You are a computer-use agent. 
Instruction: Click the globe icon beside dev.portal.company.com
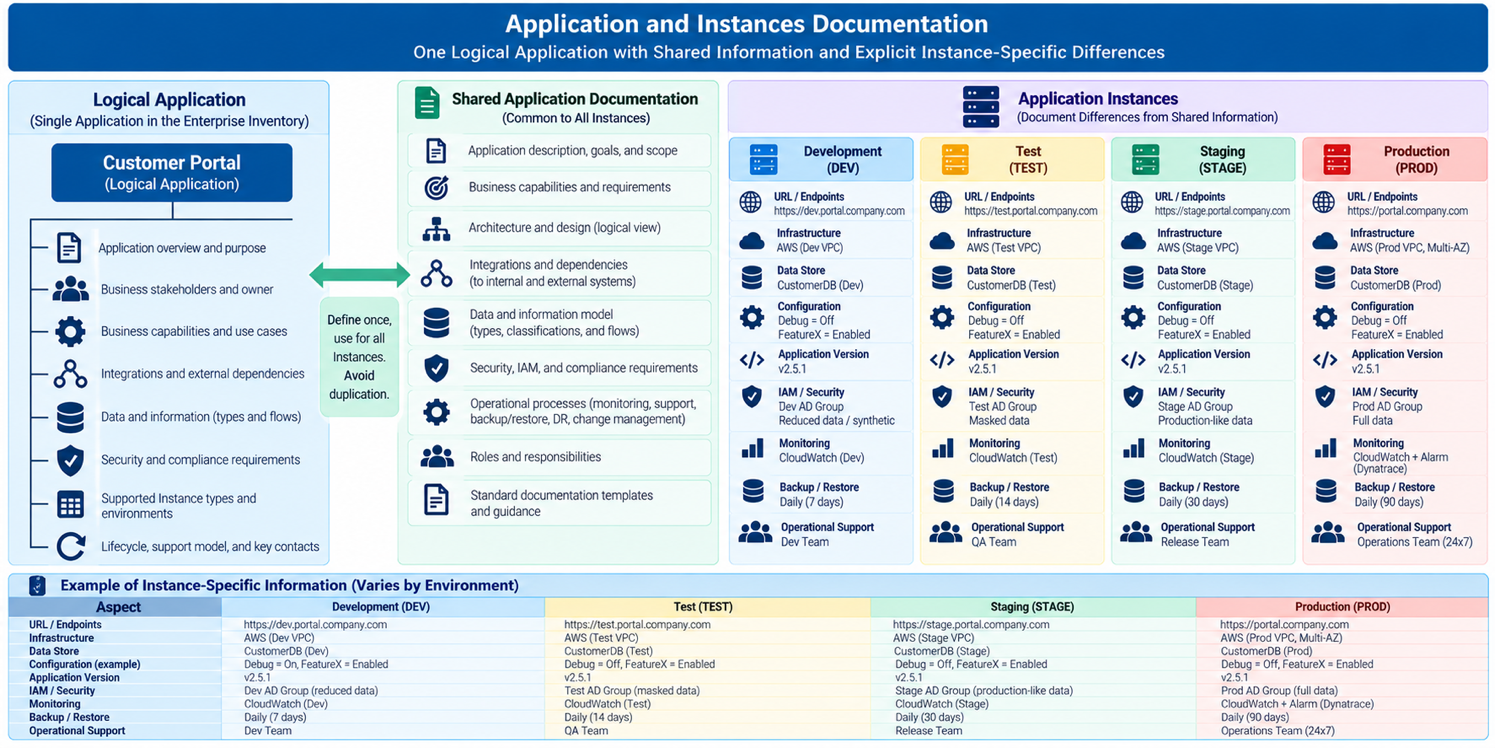[x=751, y=202]
